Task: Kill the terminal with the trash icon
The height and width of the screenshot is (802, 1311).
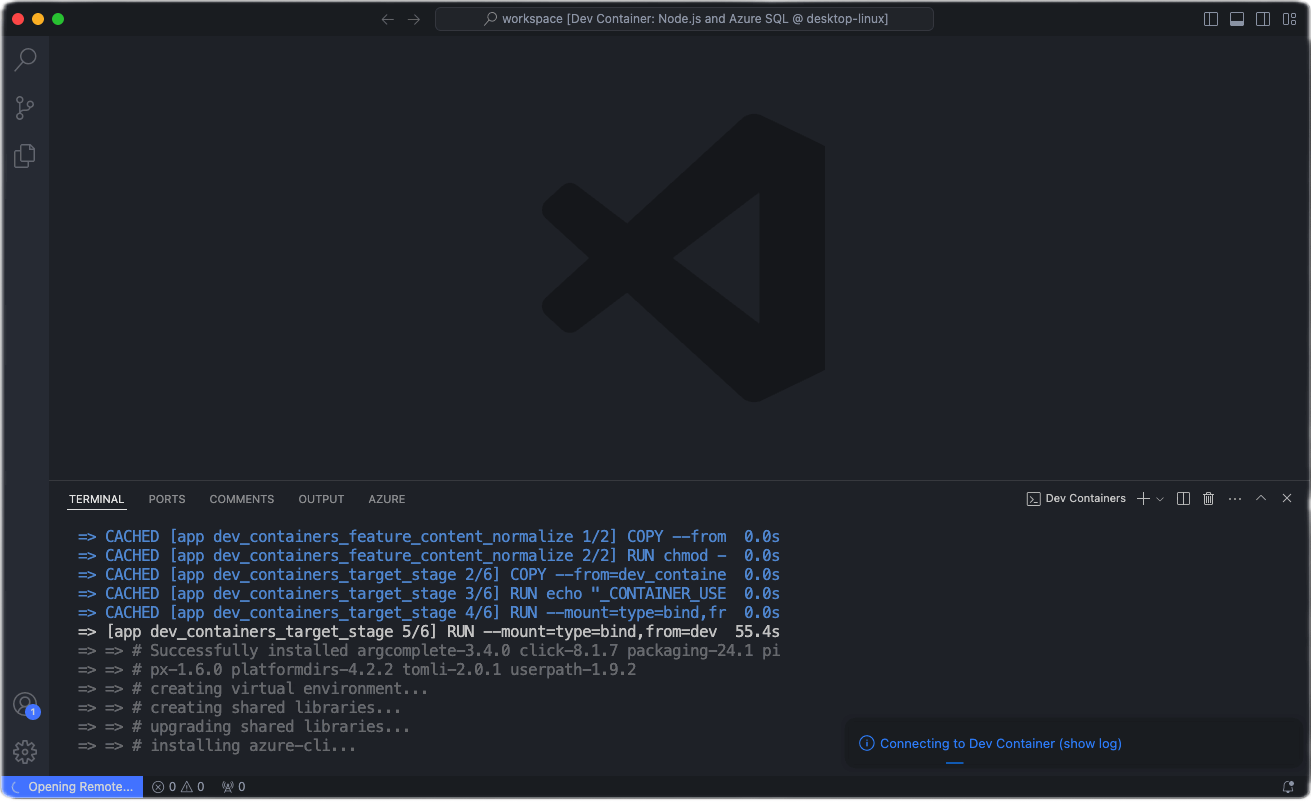Action: [x=1208, y=498]
